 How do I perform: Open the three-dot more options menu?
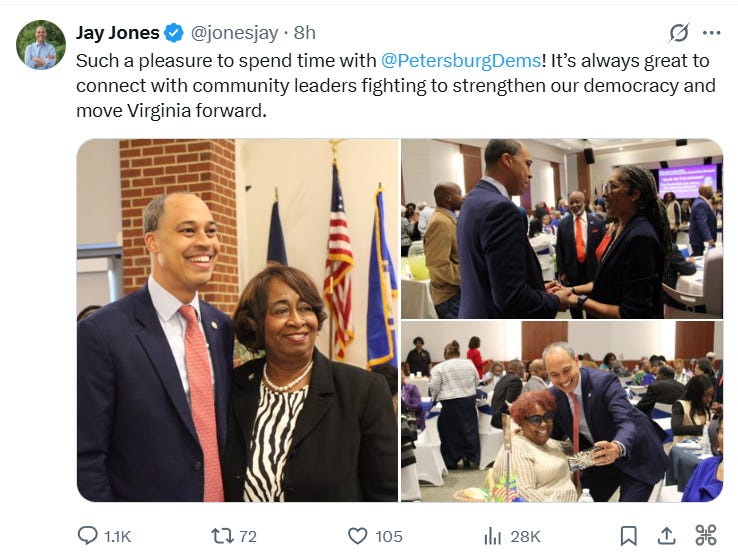pos(711,33)
